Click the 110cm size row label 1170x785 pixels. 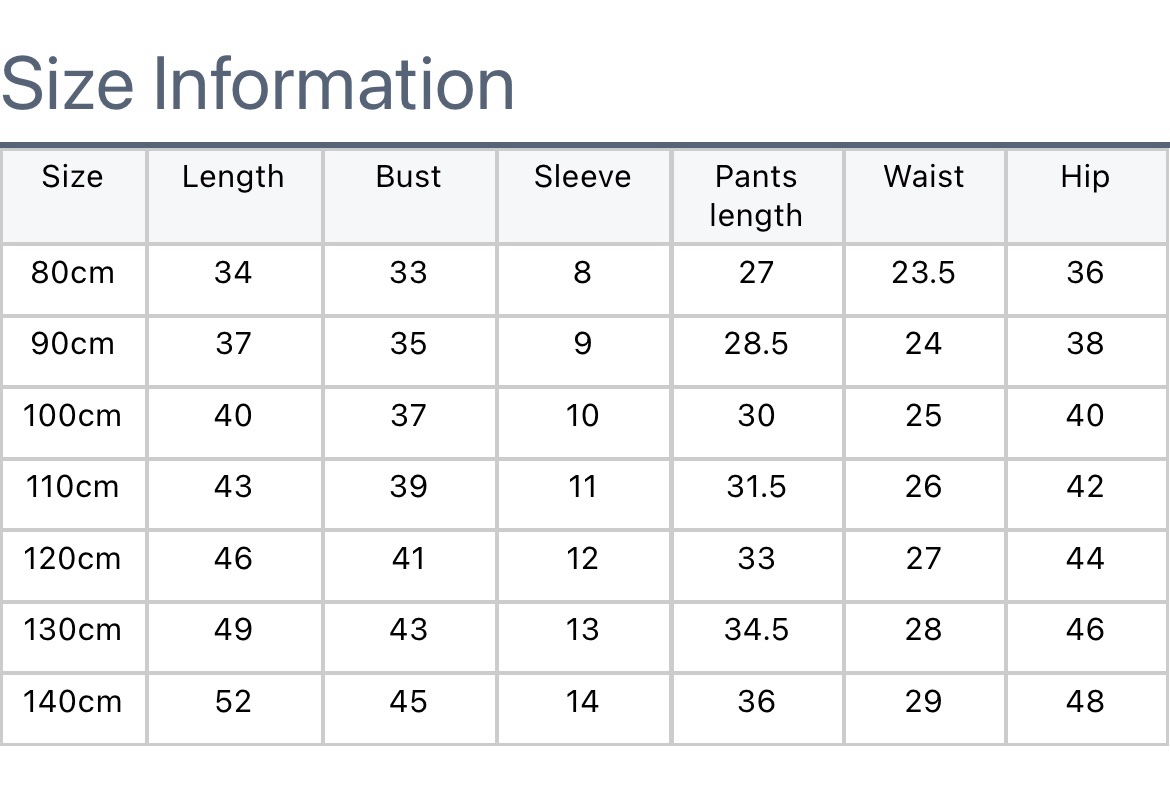pos(72,488)
